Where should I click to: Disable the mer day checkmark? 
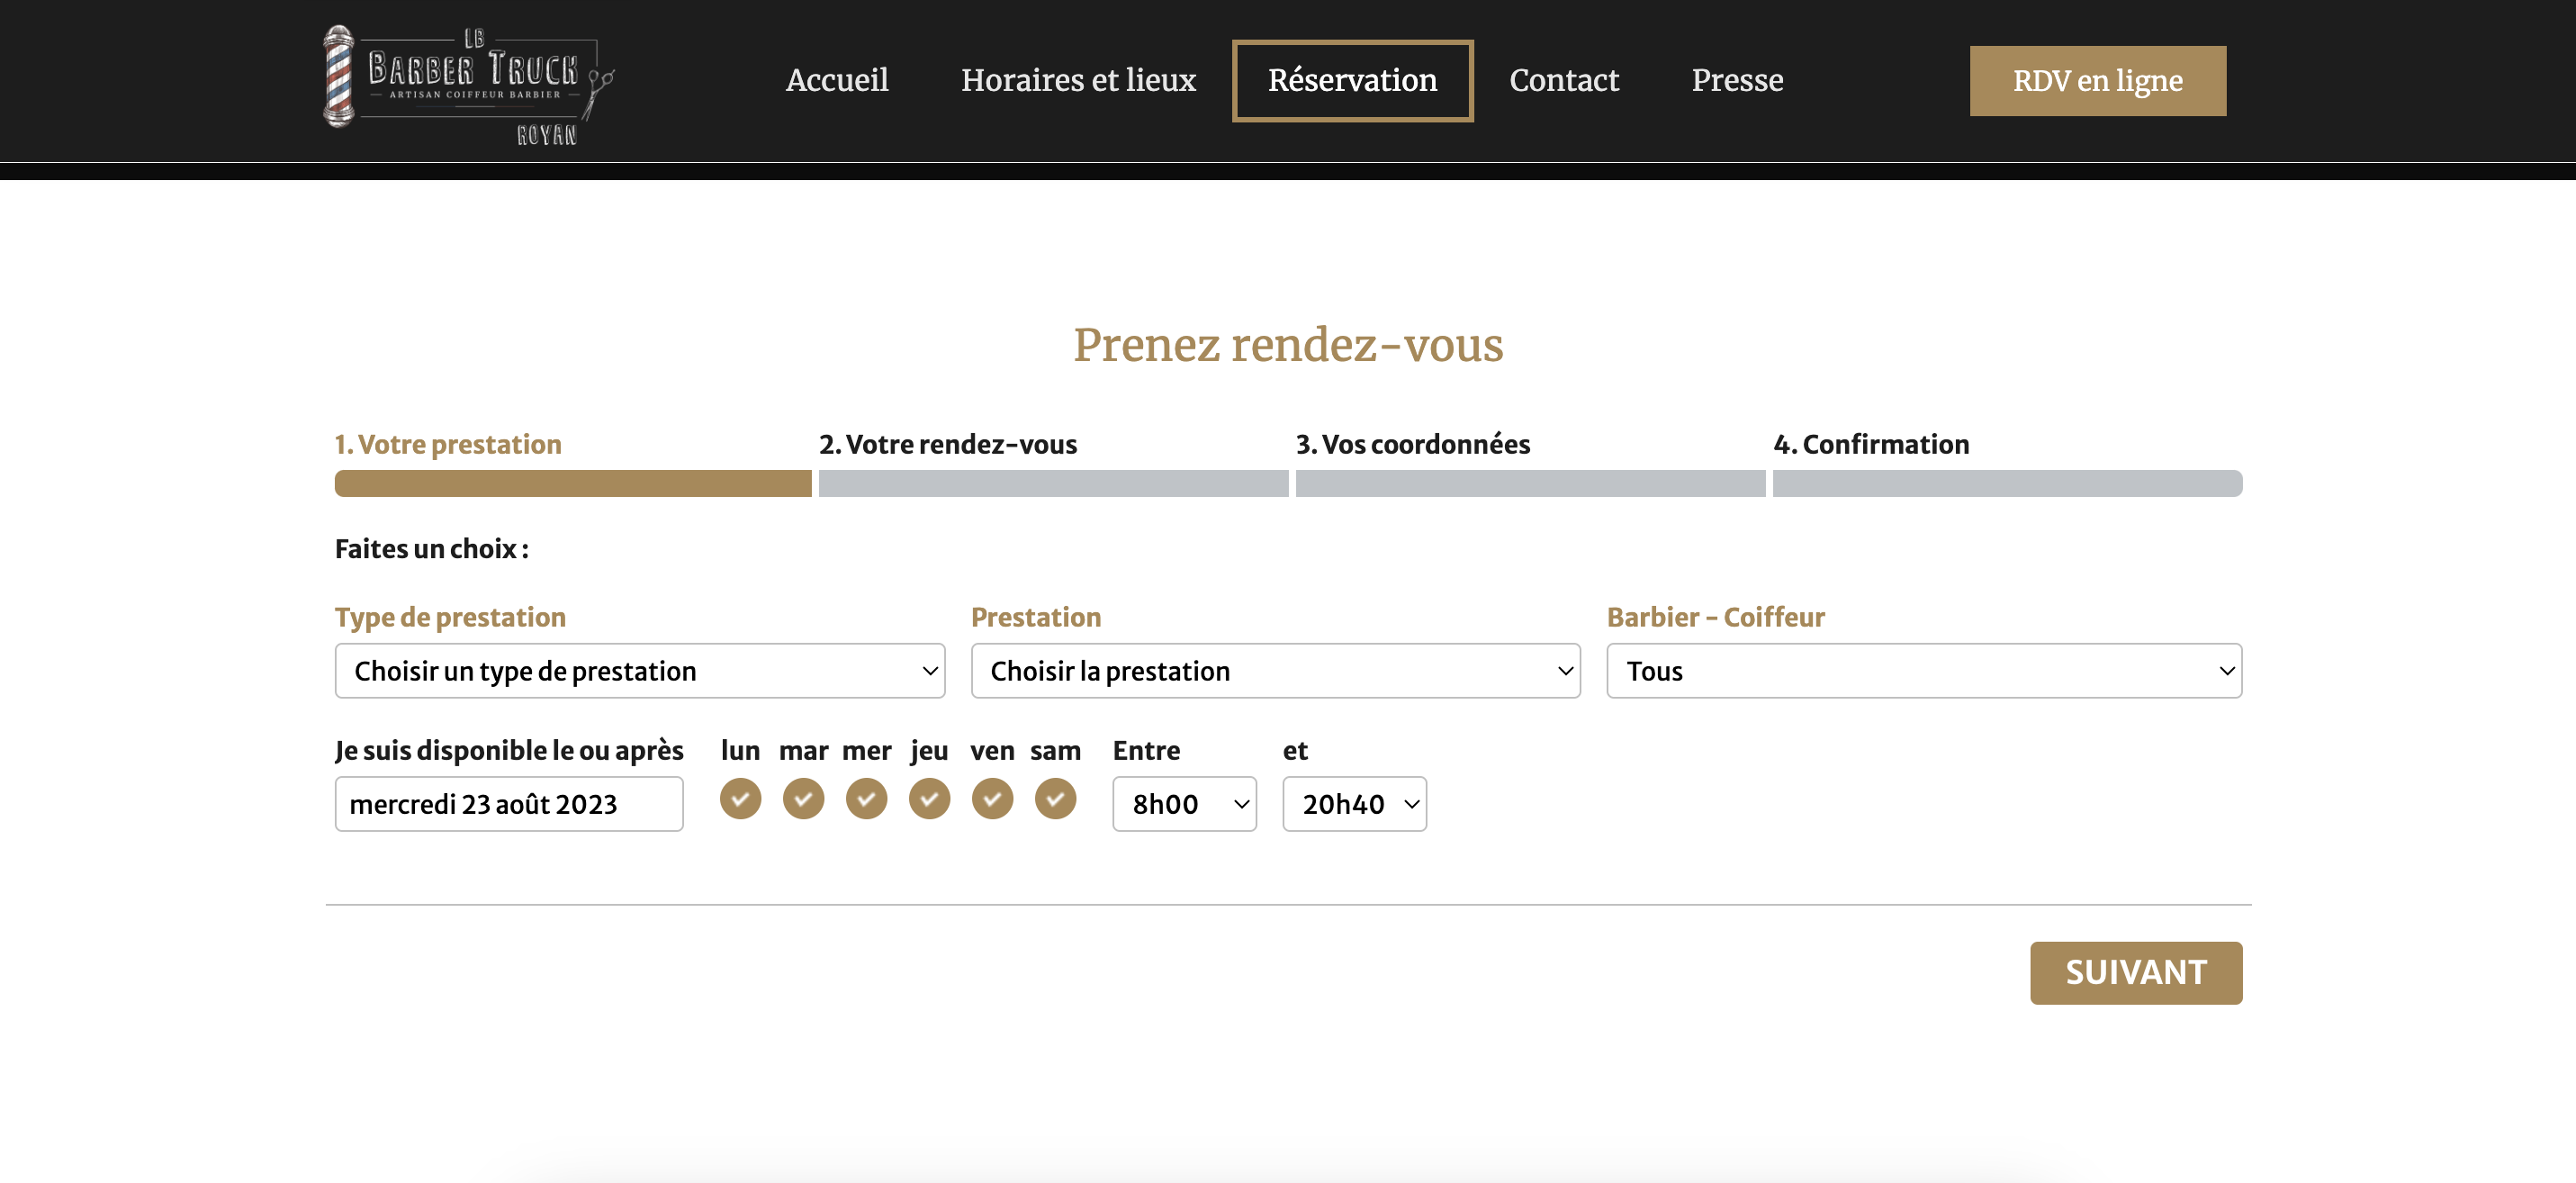pos(866,798)
